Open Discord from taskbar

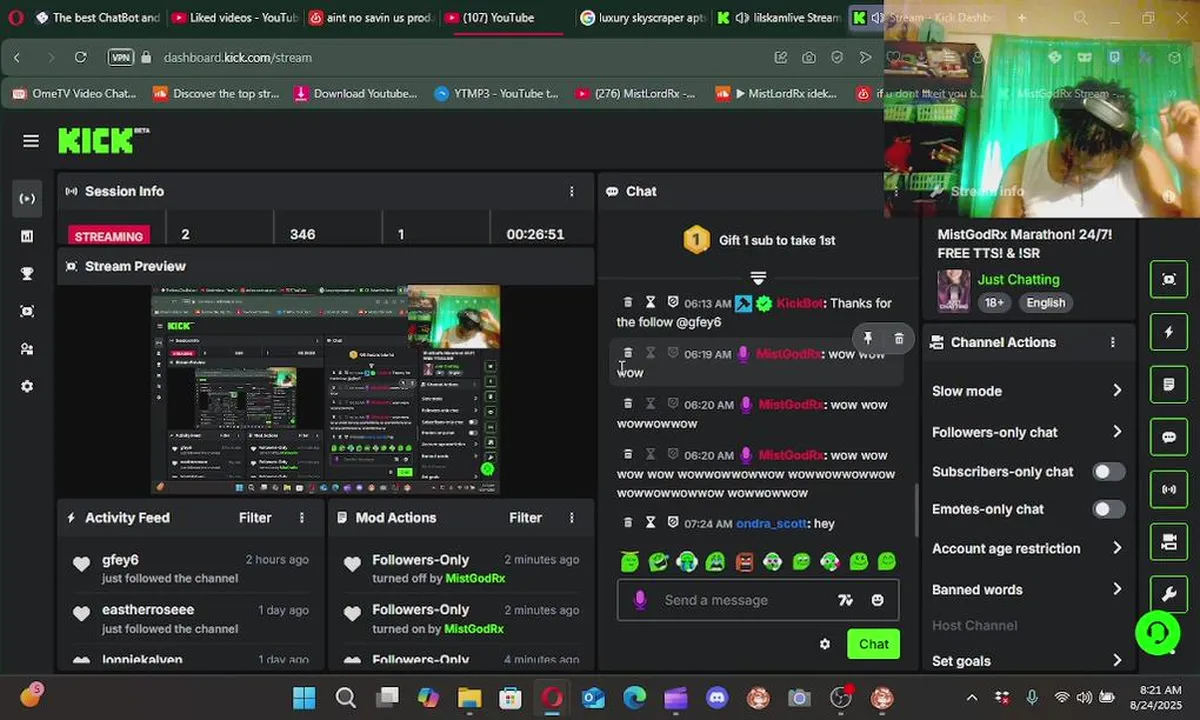(716, 698)
